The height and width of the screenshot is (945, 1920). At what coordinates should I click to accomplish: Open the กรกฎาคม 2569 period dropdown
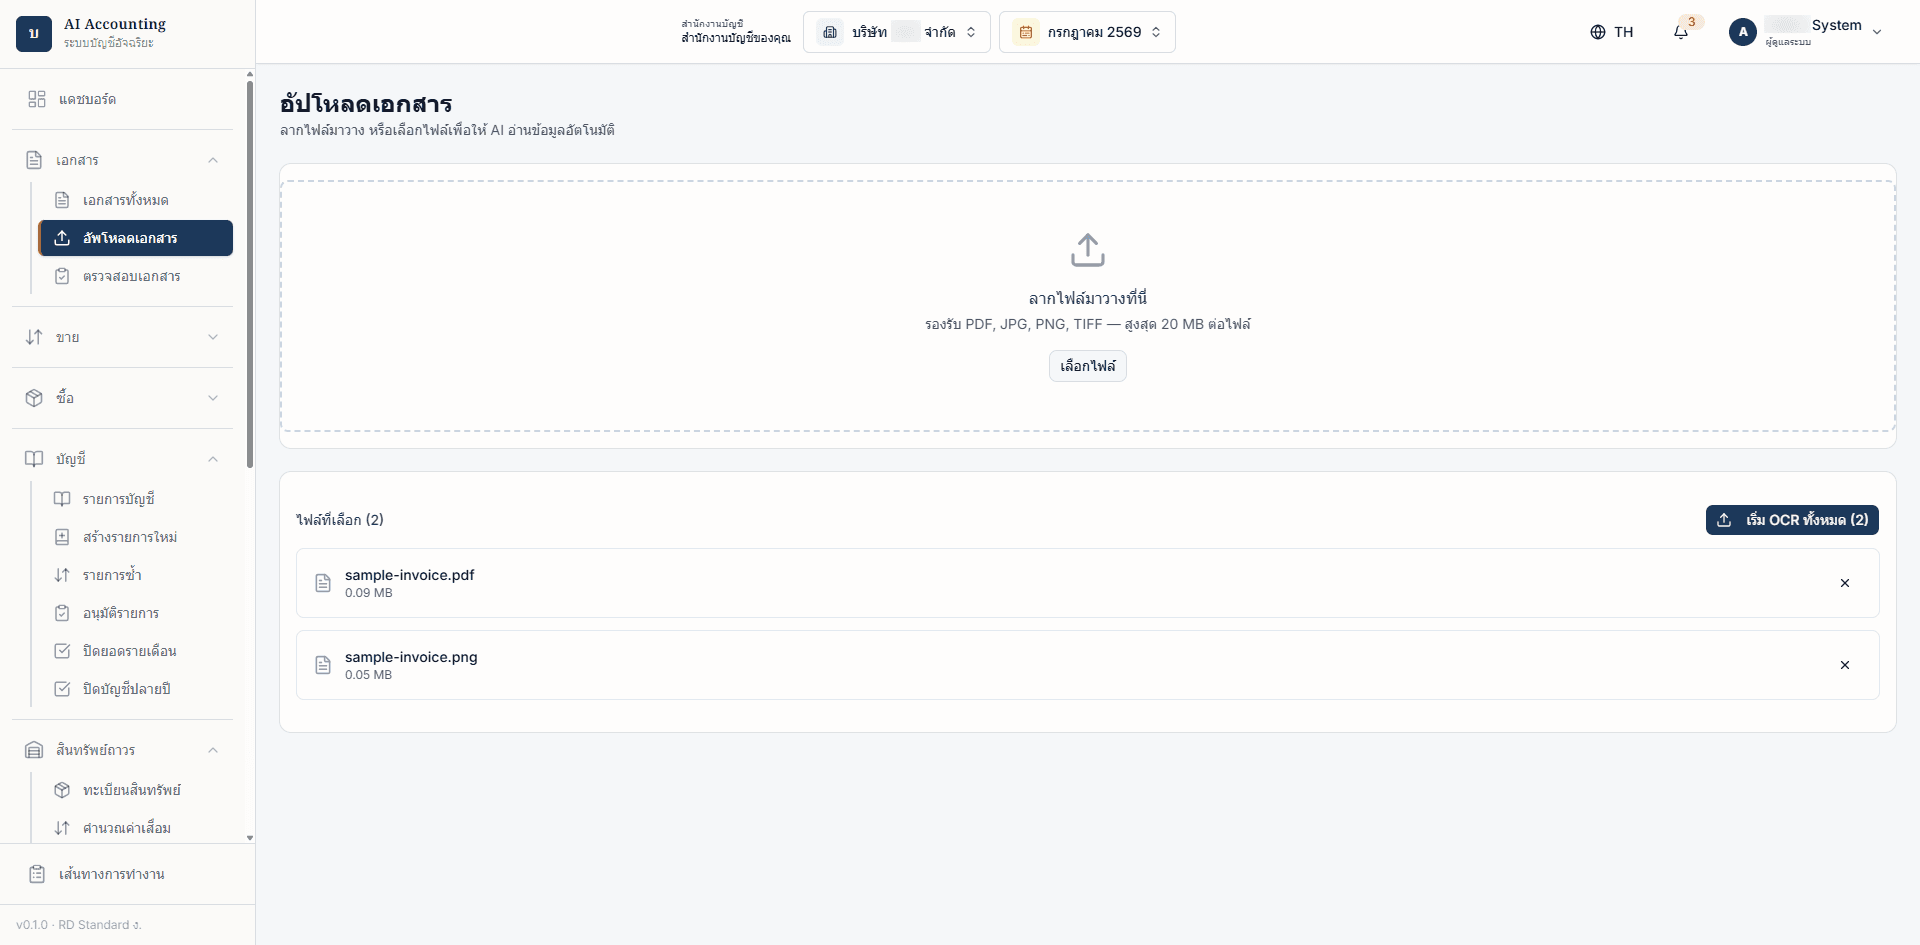click(x=1087, y=32)
